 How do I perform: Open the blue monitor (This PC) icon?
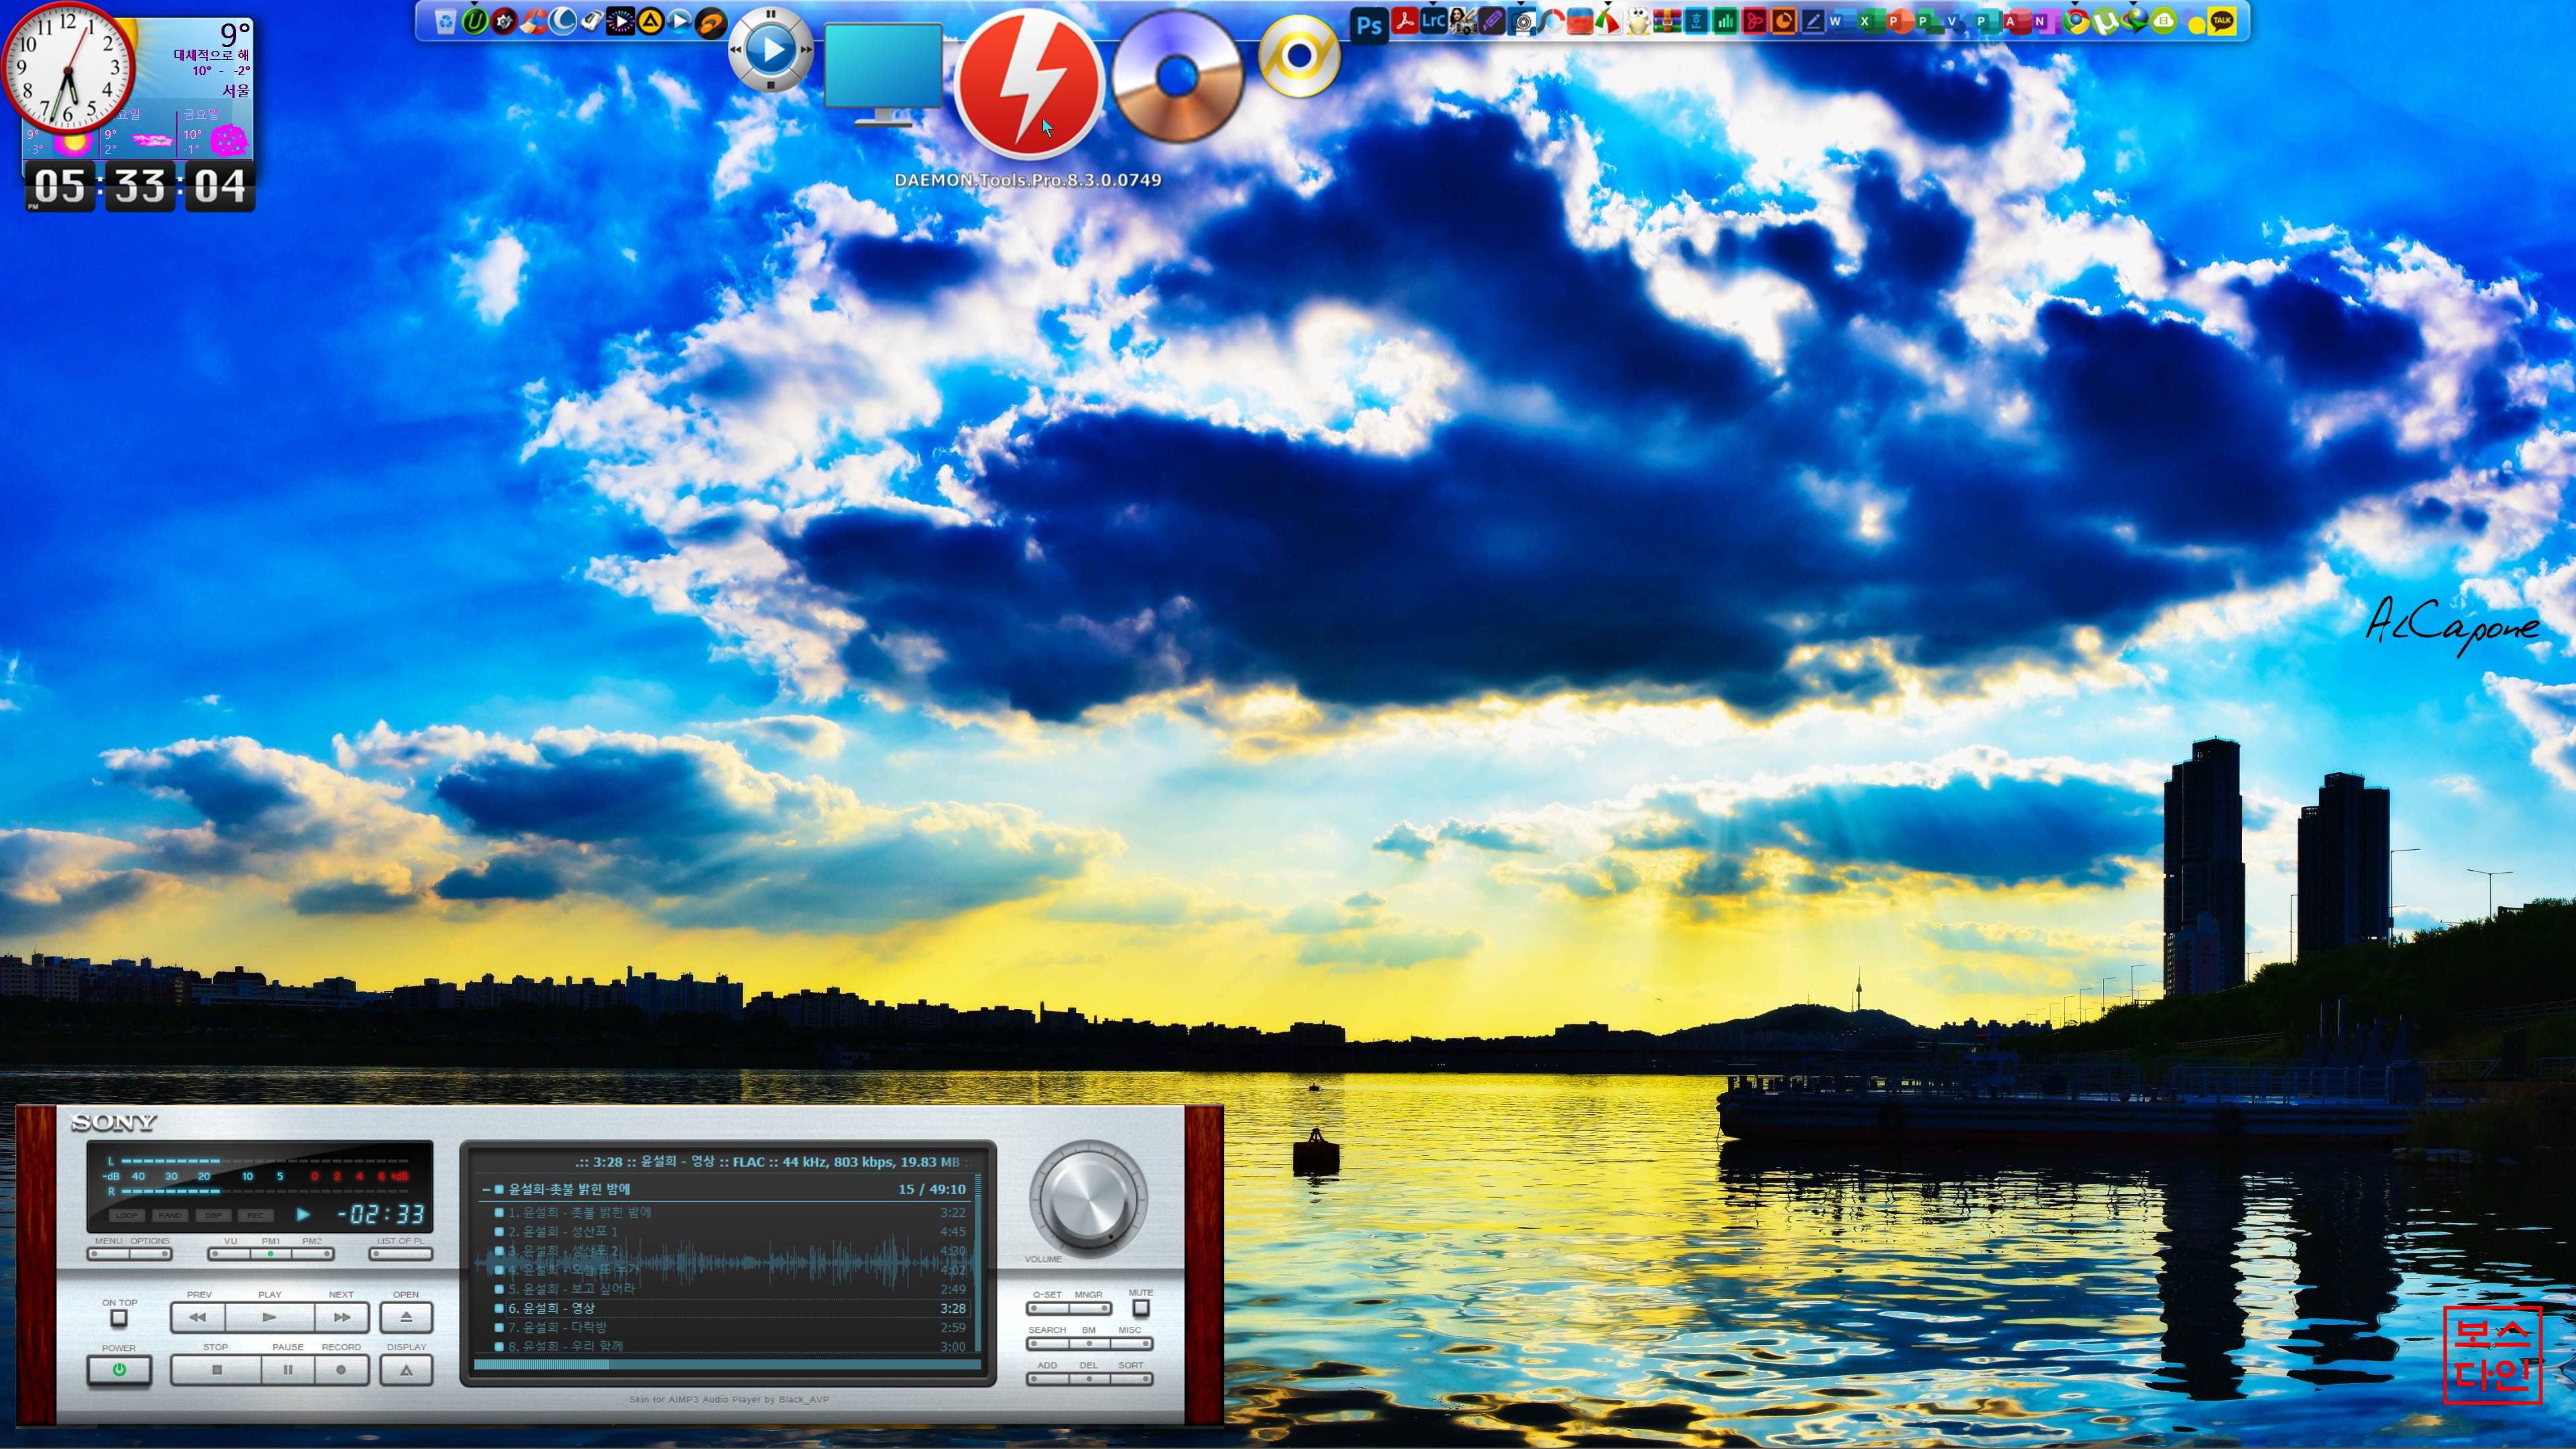tap(883, 75)
